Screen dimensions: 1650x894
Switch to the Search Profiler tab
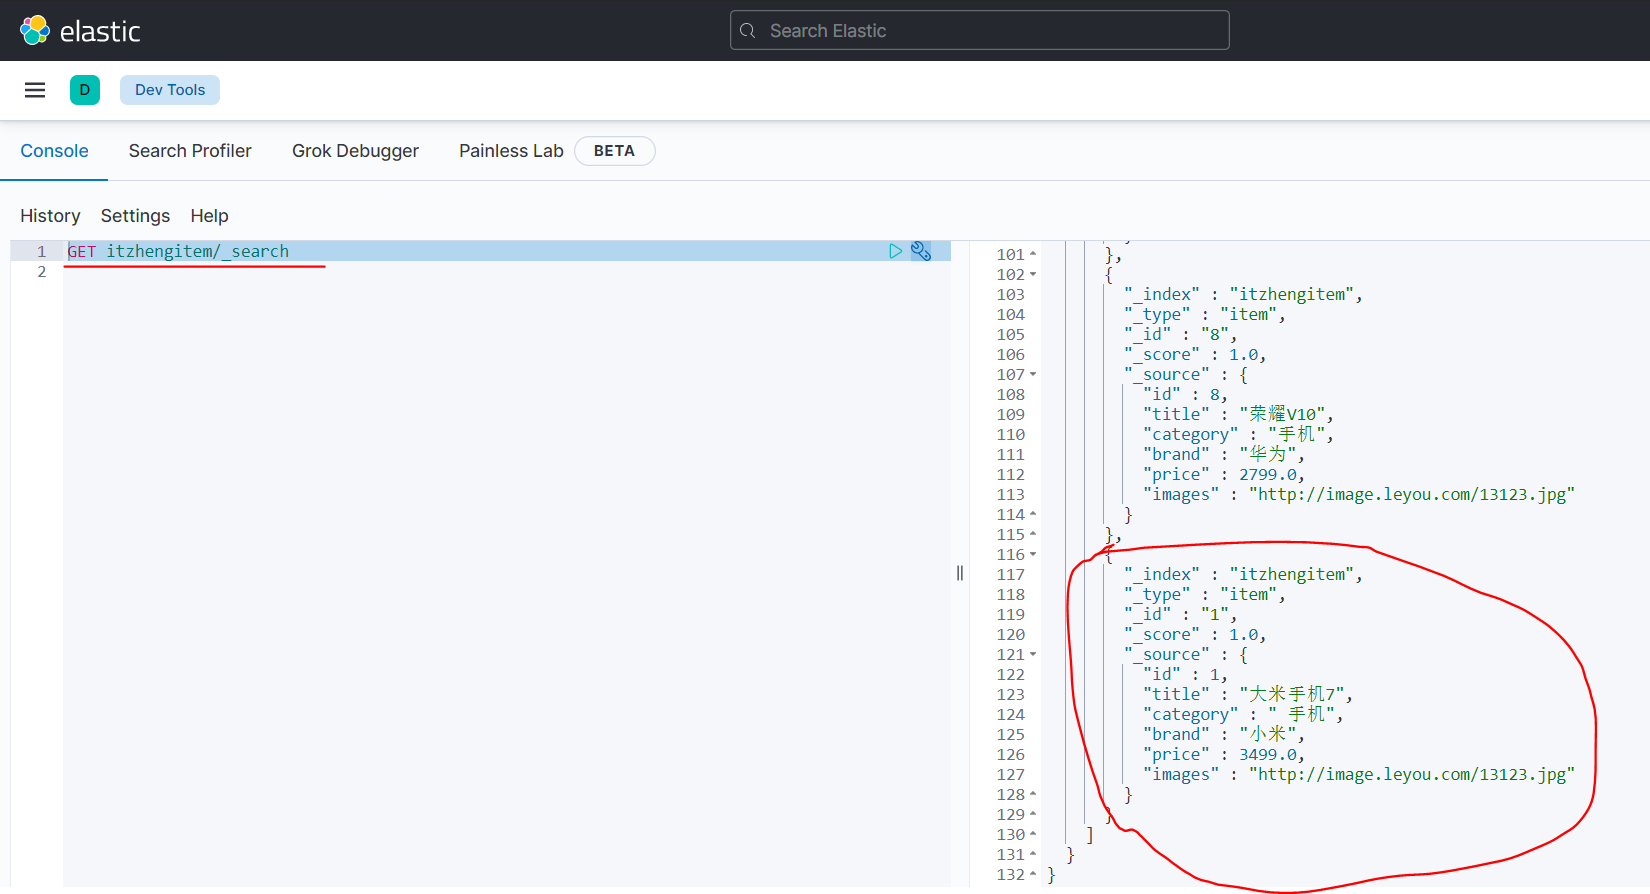[190, 151]
